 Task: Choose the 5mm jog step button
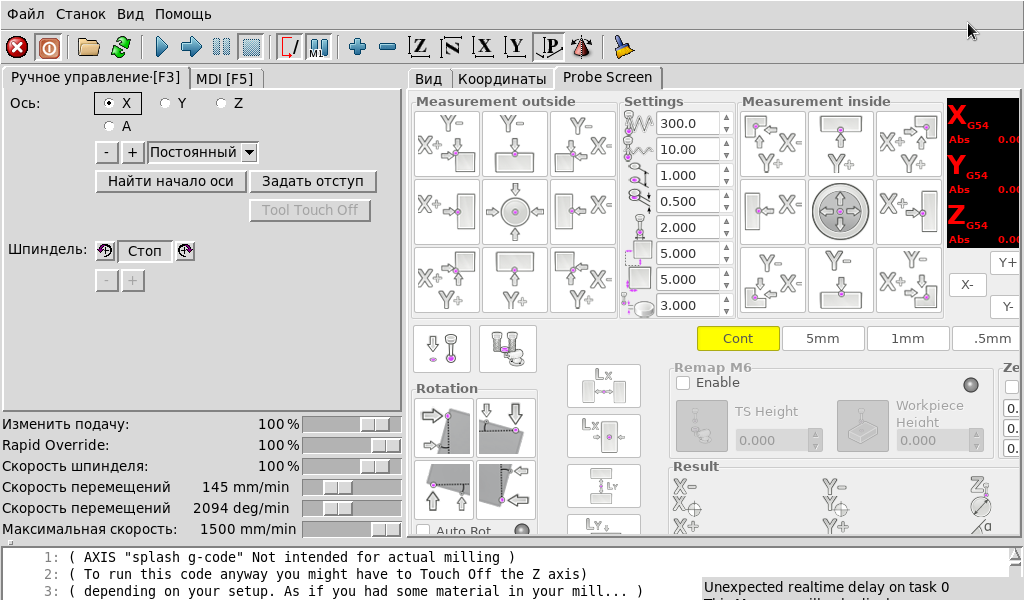(822, 338)
